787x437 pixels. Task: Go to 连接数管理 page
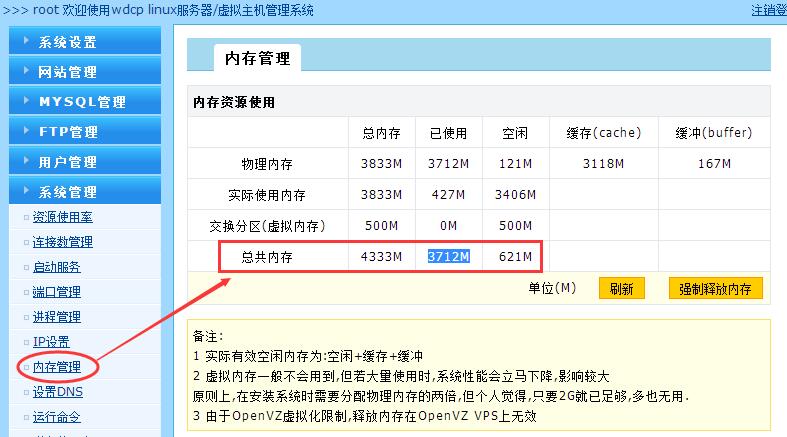click(63, 242)
